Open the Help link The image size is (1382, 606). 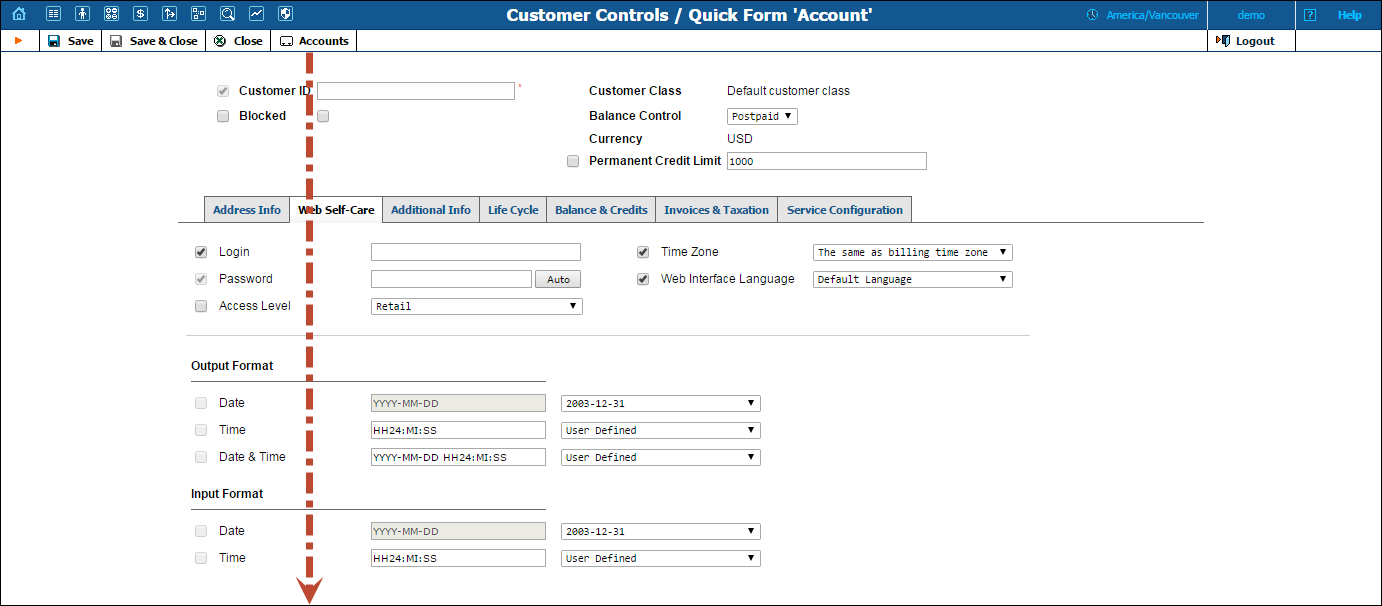[x=1350, y=15]
